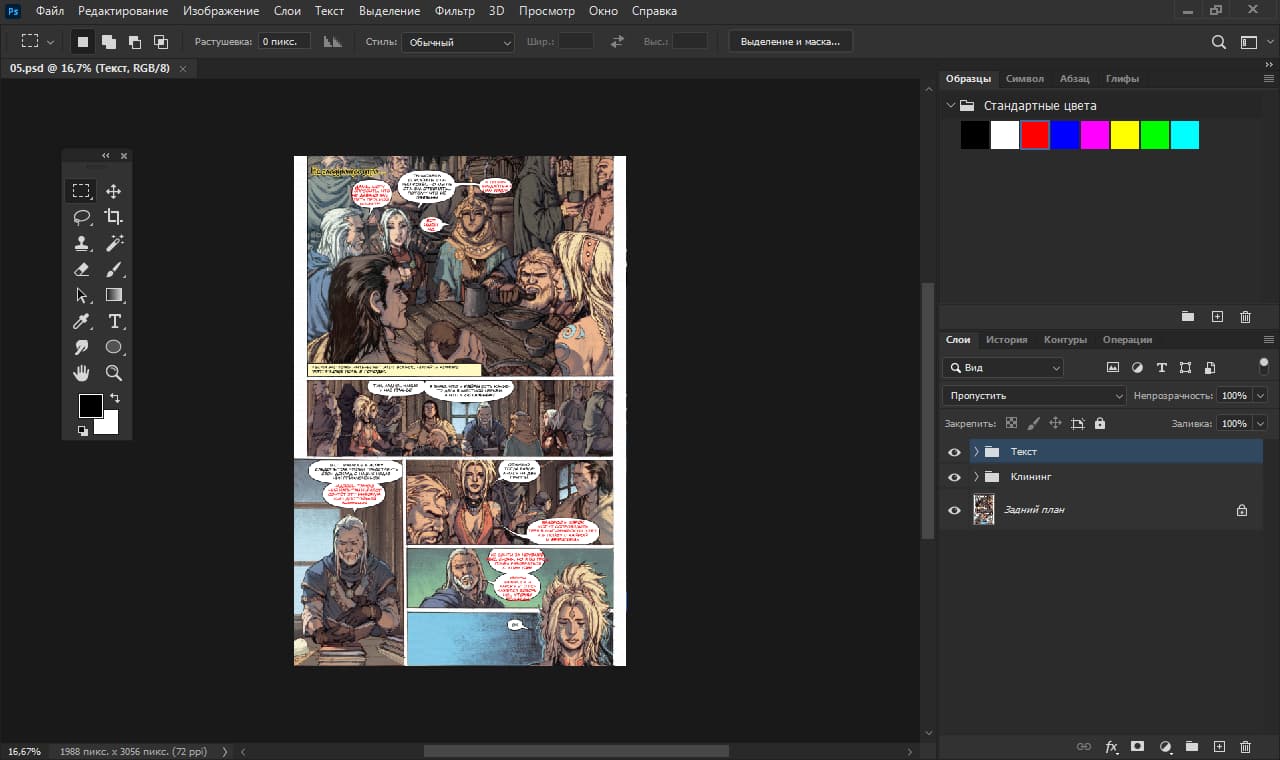The height and width of the screenshot is (760, 1280).
Task: Select the Lasso tool
Action: coord(82,217)
